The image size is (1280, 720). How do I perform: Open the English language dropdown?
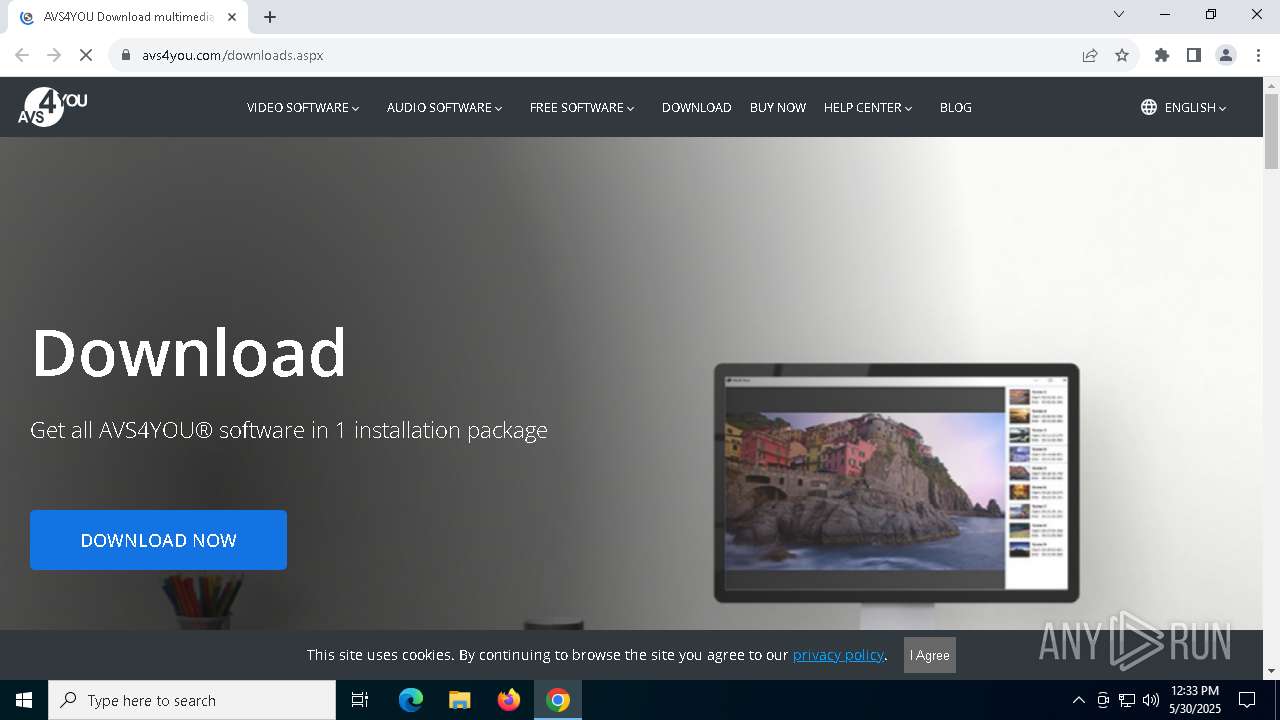click(1195, 107)
